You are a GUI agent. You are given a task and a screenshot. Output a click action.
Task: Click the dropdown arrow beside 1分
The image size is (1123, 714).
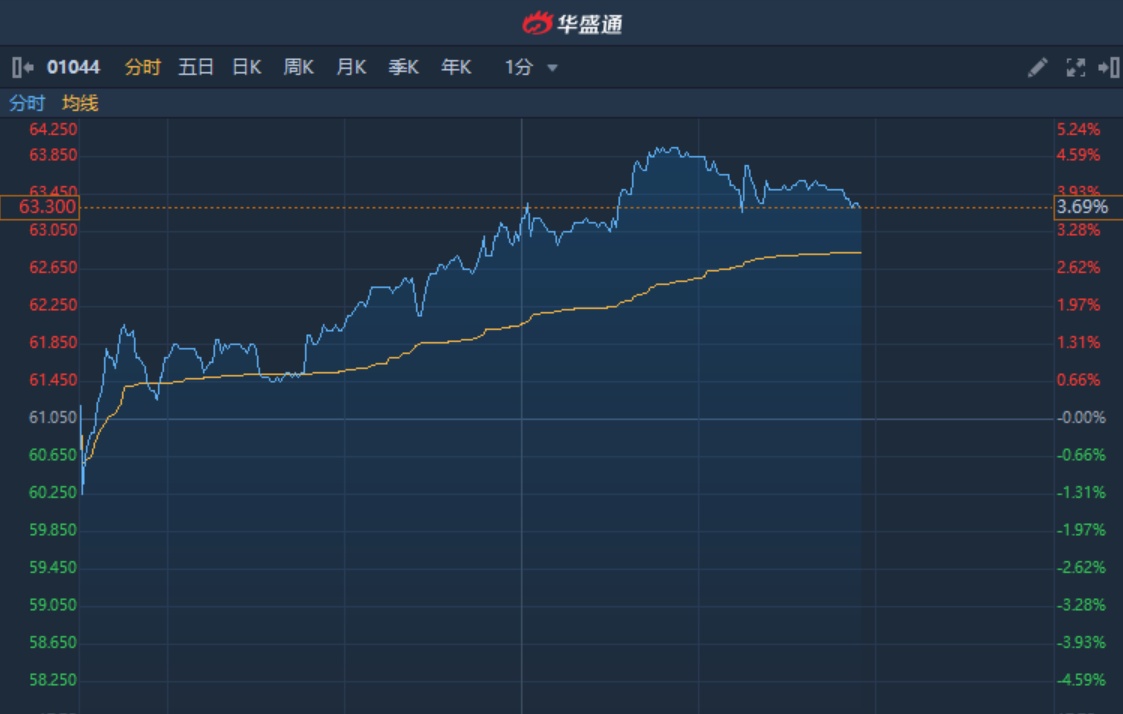[x=552, y=69]
